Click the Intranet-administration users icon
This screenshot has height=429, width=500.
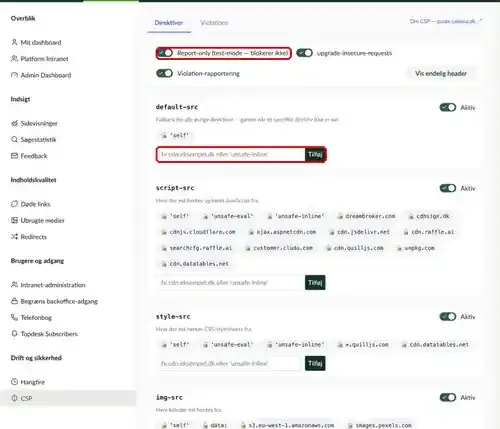(x=14, y=285)
